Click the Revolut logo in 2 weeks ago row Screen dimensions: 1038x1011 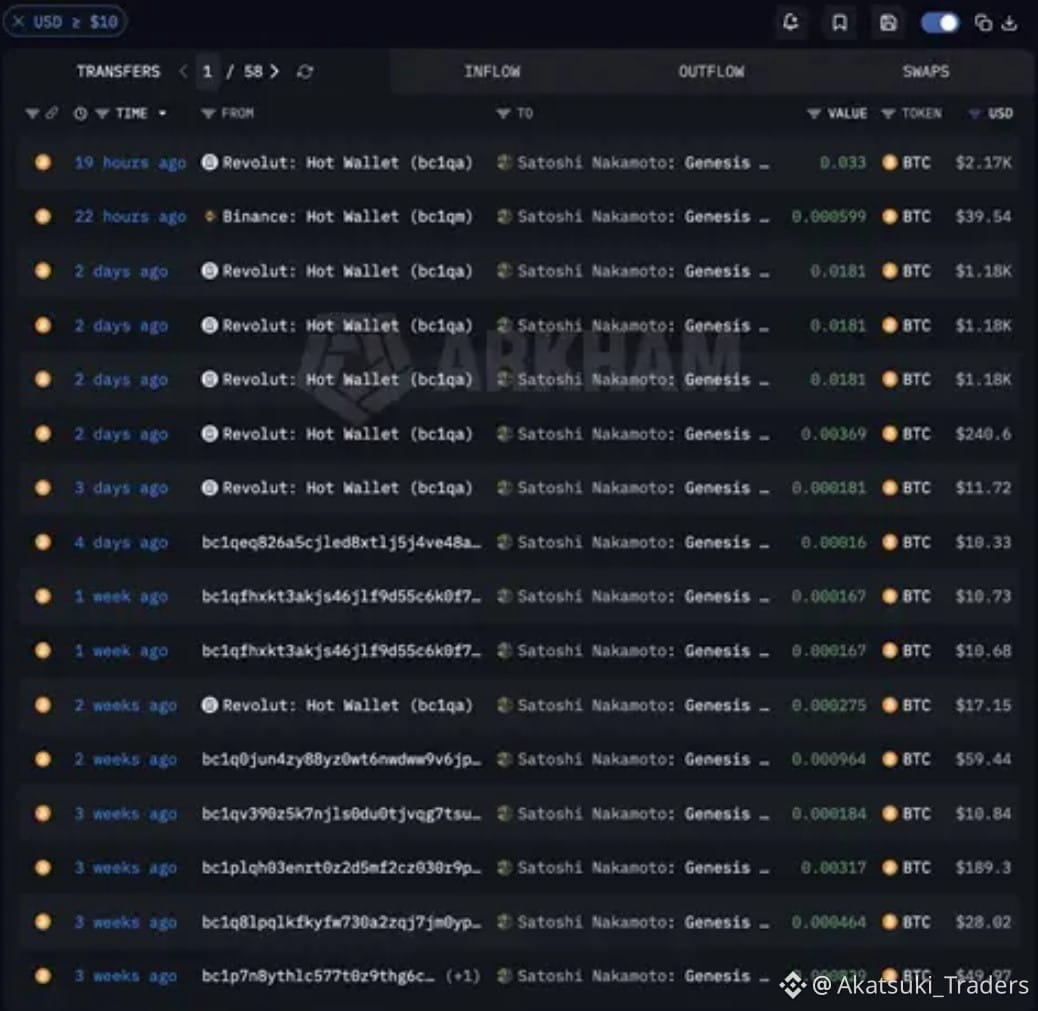(209, 705)
